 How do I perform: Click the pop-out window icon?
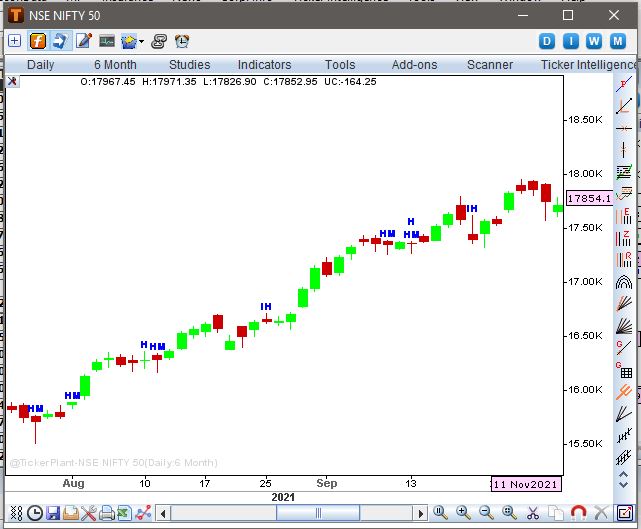click(x=625, y=513)
